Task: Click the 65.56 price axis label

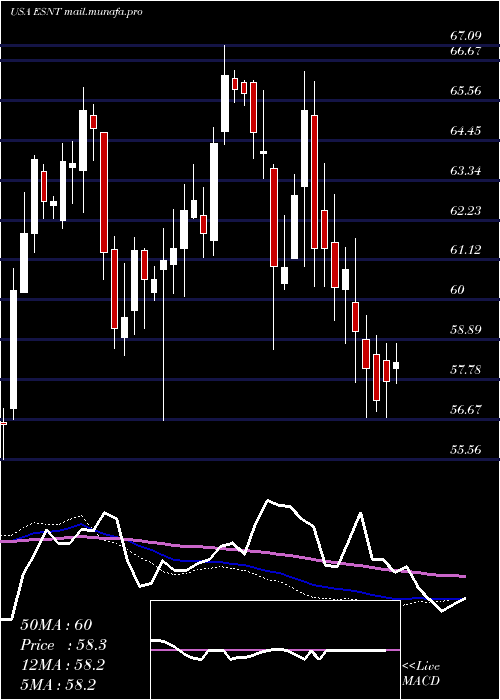Action: 466,91
